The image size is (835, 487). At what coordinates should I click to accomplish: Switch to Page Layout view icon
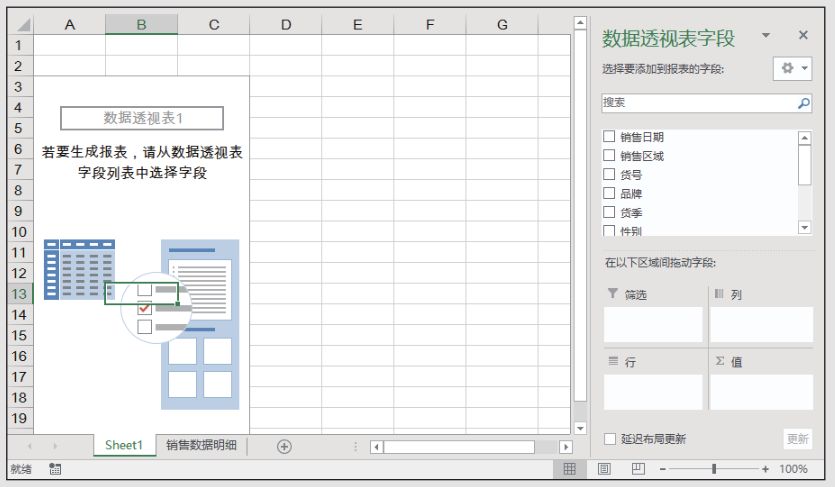604,468
